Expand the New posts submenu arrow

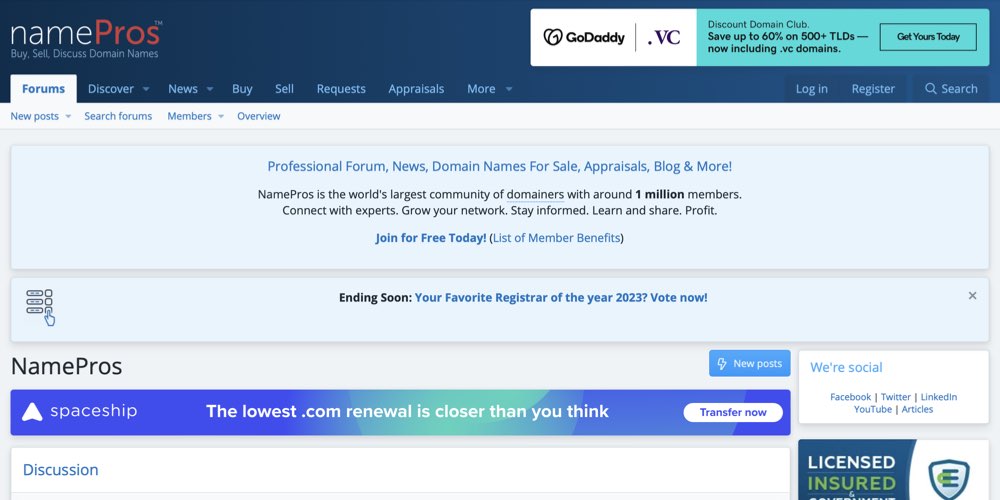point(68,117)
